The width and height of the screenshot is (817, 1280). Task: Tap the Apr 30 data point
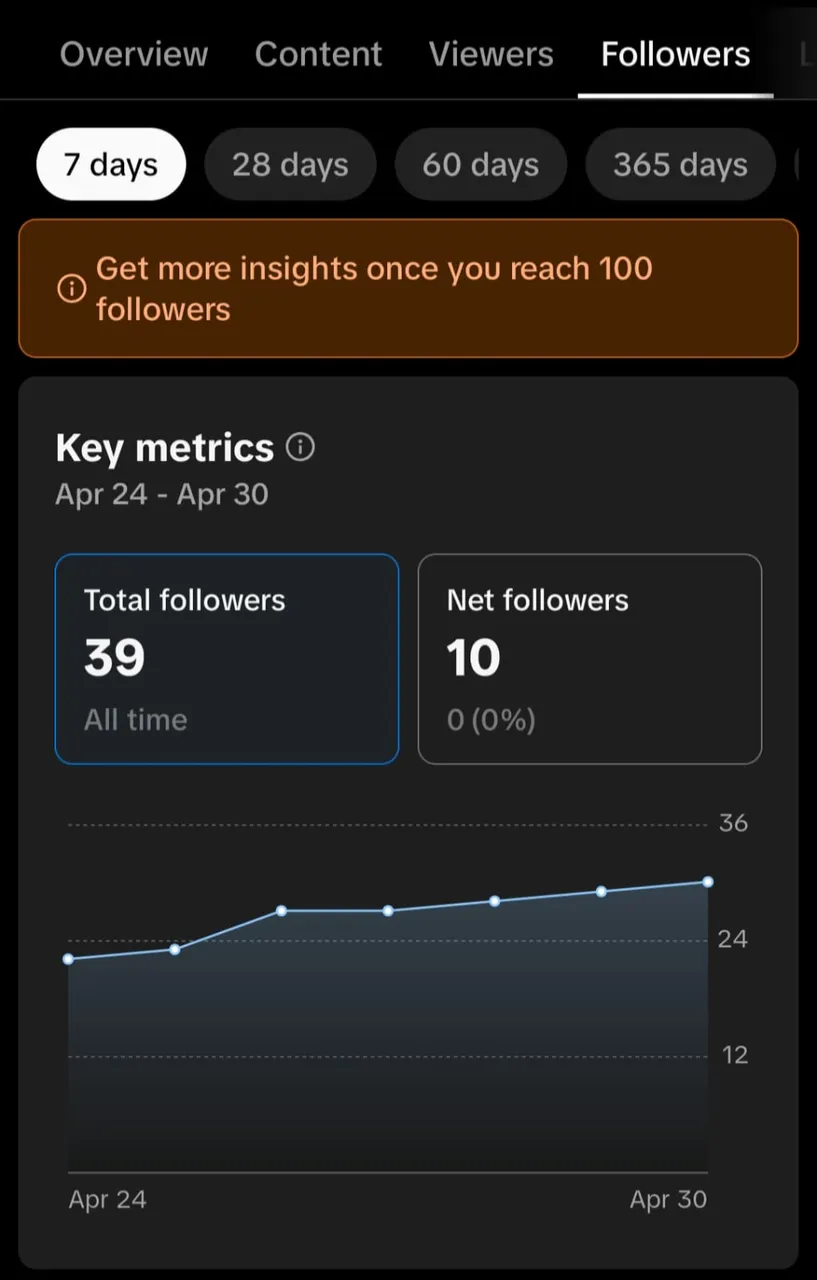[708, 882]
